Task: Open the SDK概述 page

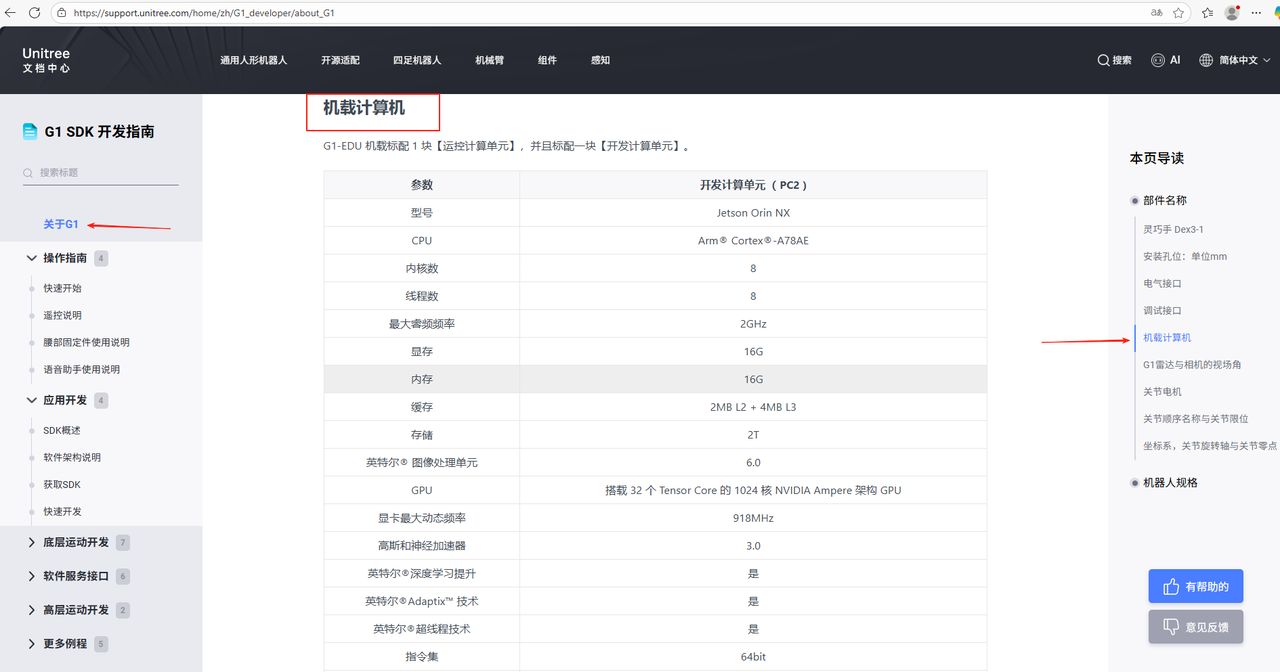Action: (62, 430)
